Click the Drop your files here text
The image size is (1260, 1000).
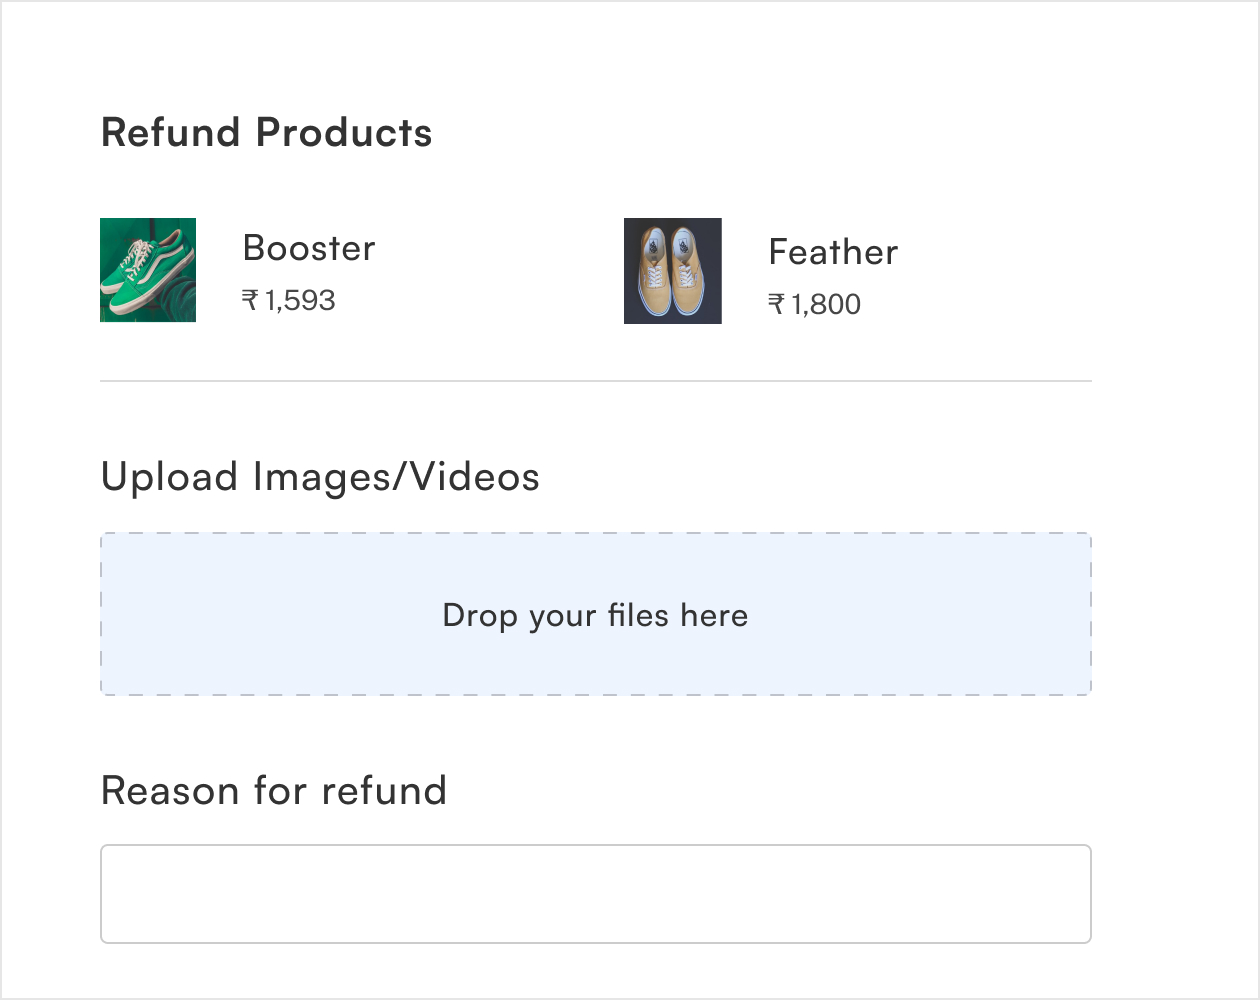(x=595, y=615)
